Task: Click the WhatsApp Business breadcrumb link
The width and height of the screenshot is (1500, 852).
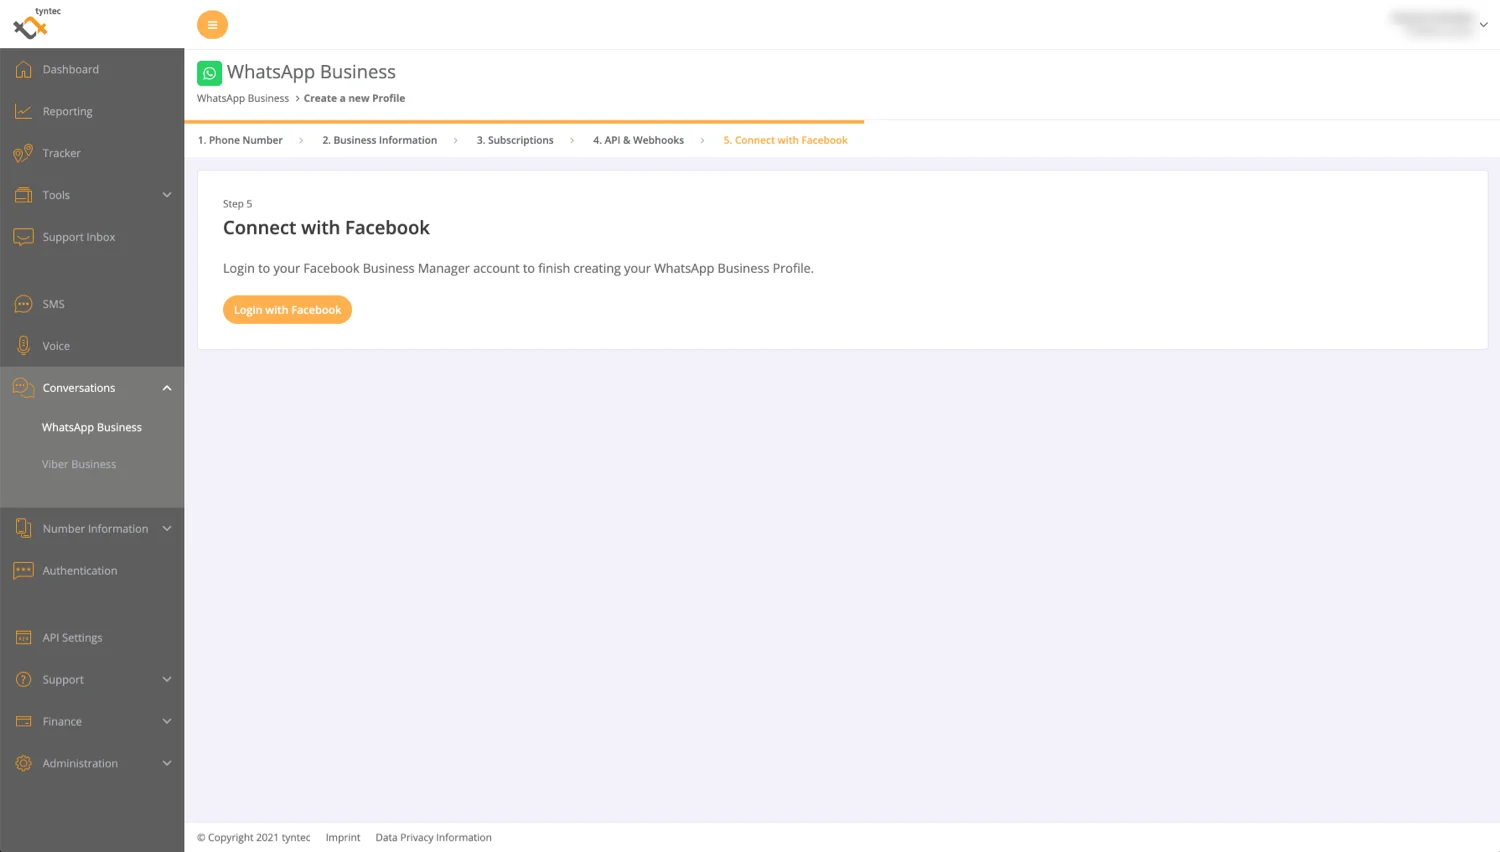Action: pyautogui.click(x=243, y=98)
